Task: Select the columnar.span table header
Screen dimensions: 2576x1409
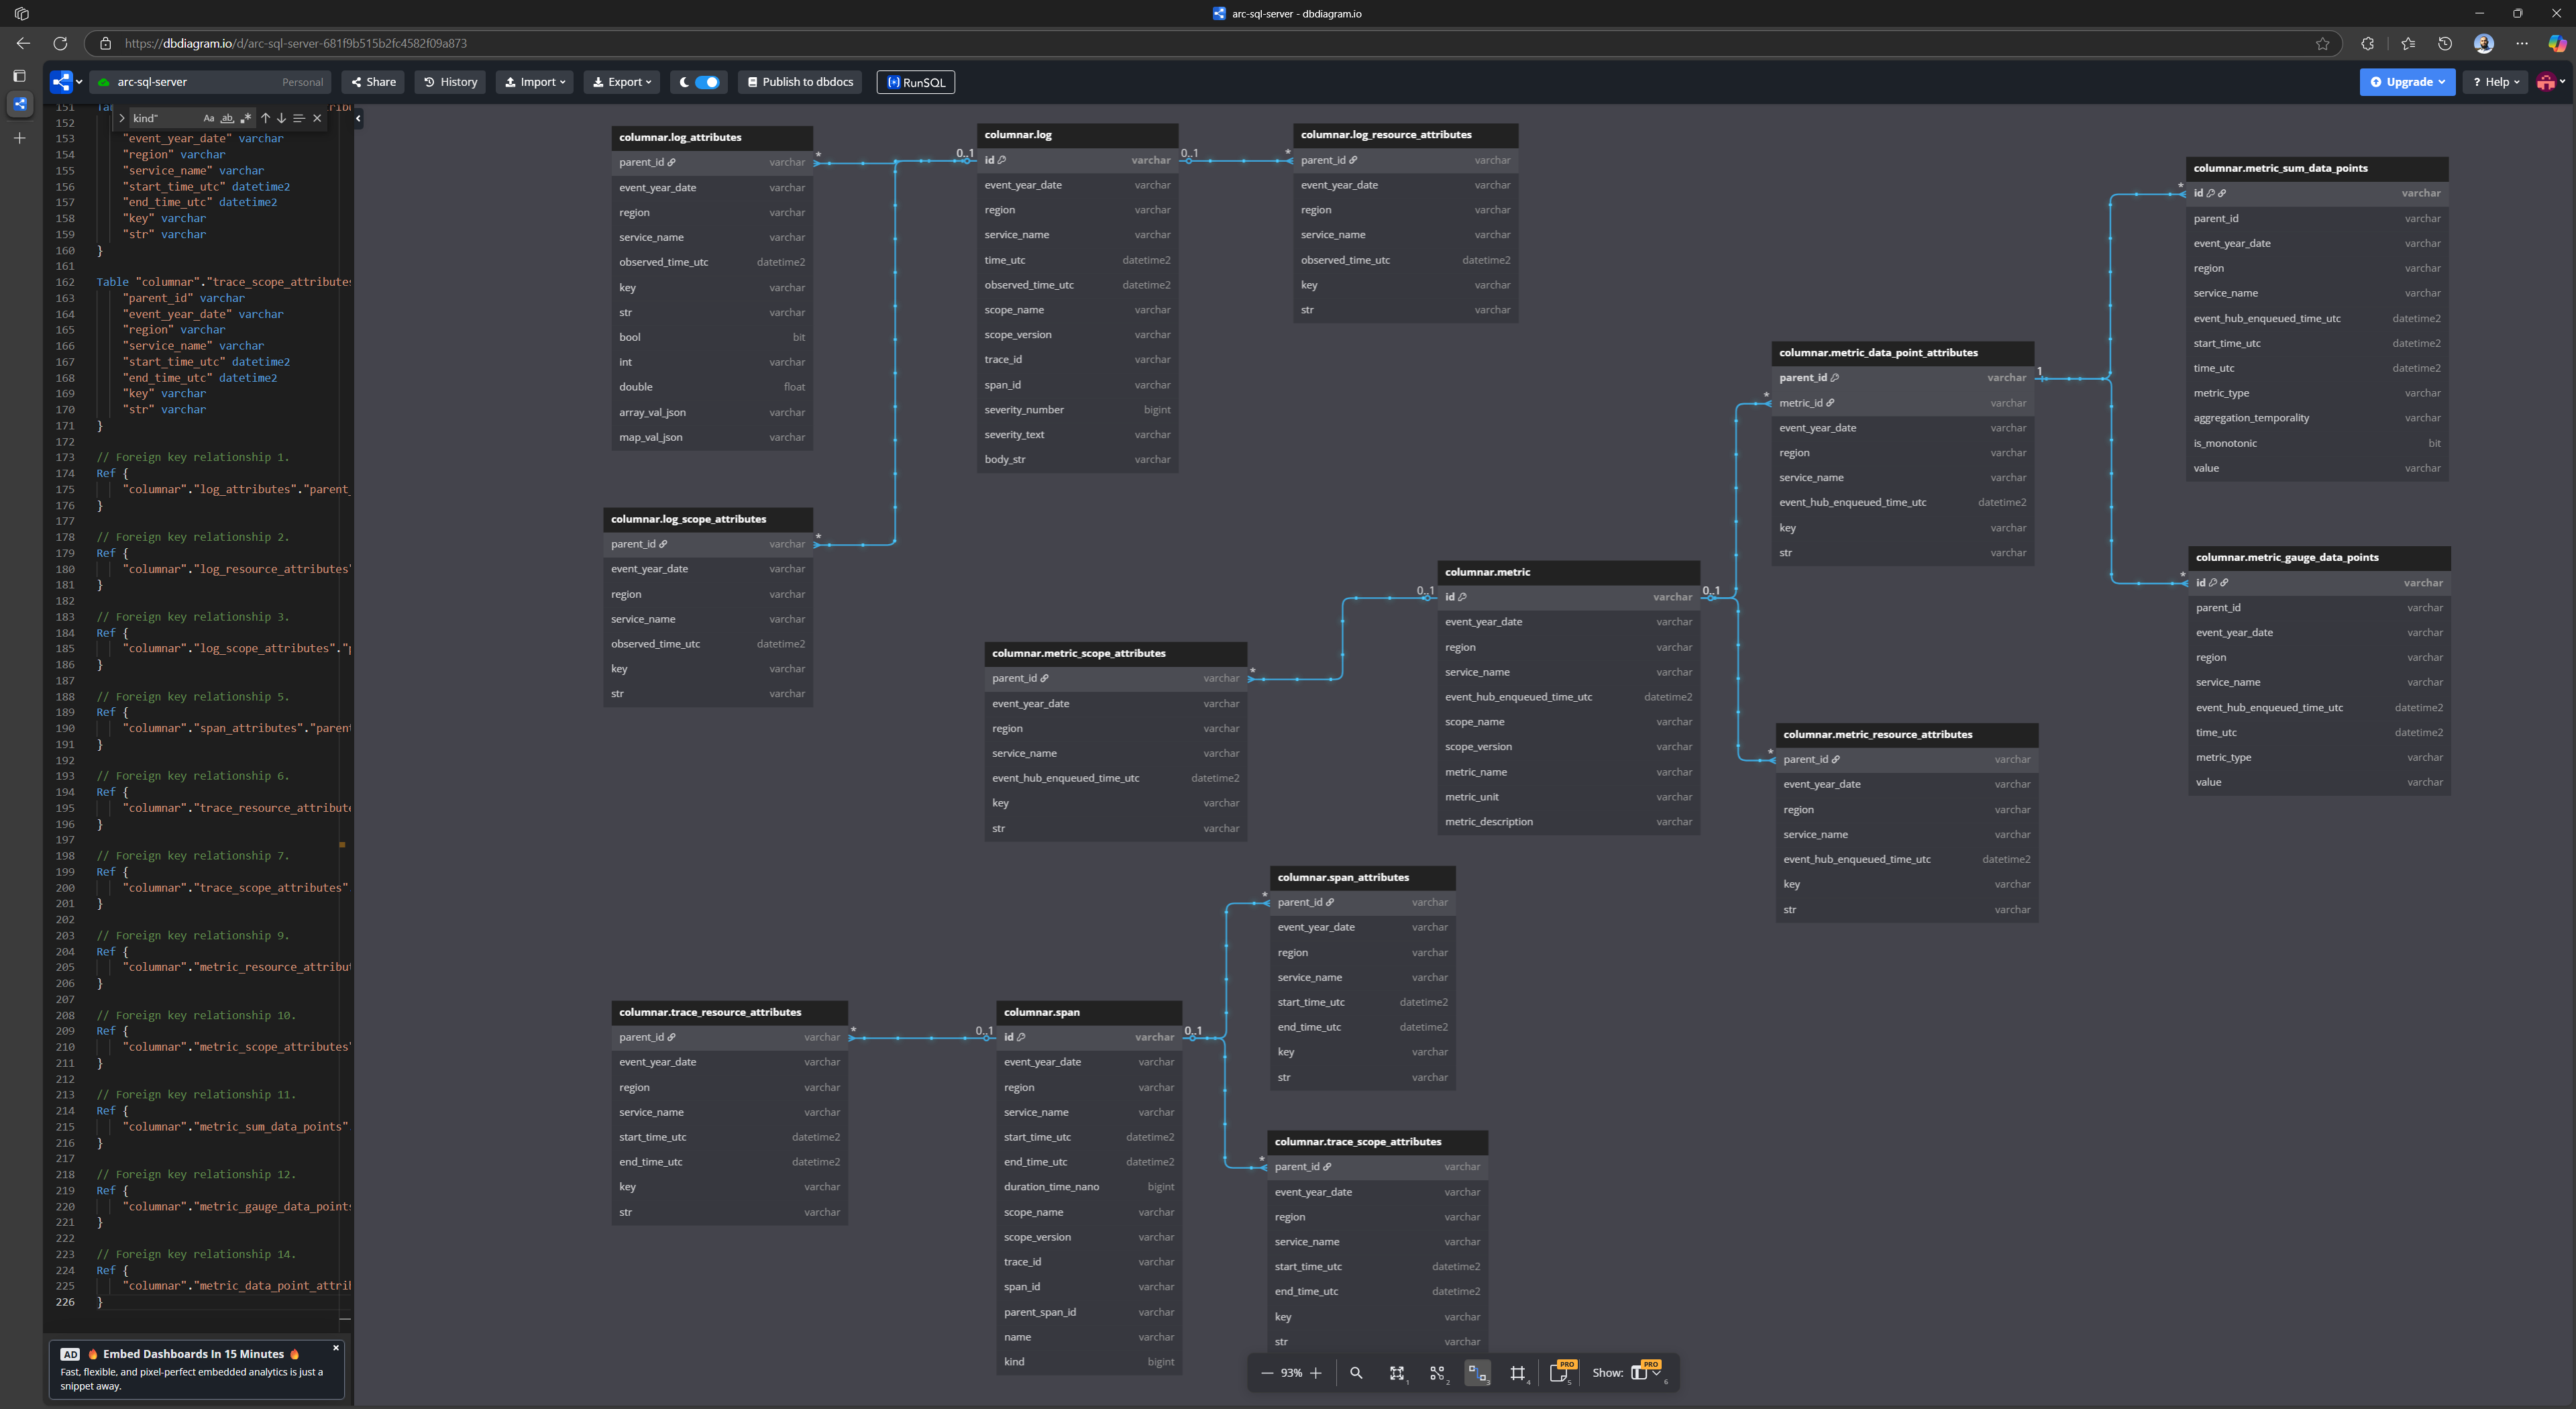Action: (x=1089, y=1012)
